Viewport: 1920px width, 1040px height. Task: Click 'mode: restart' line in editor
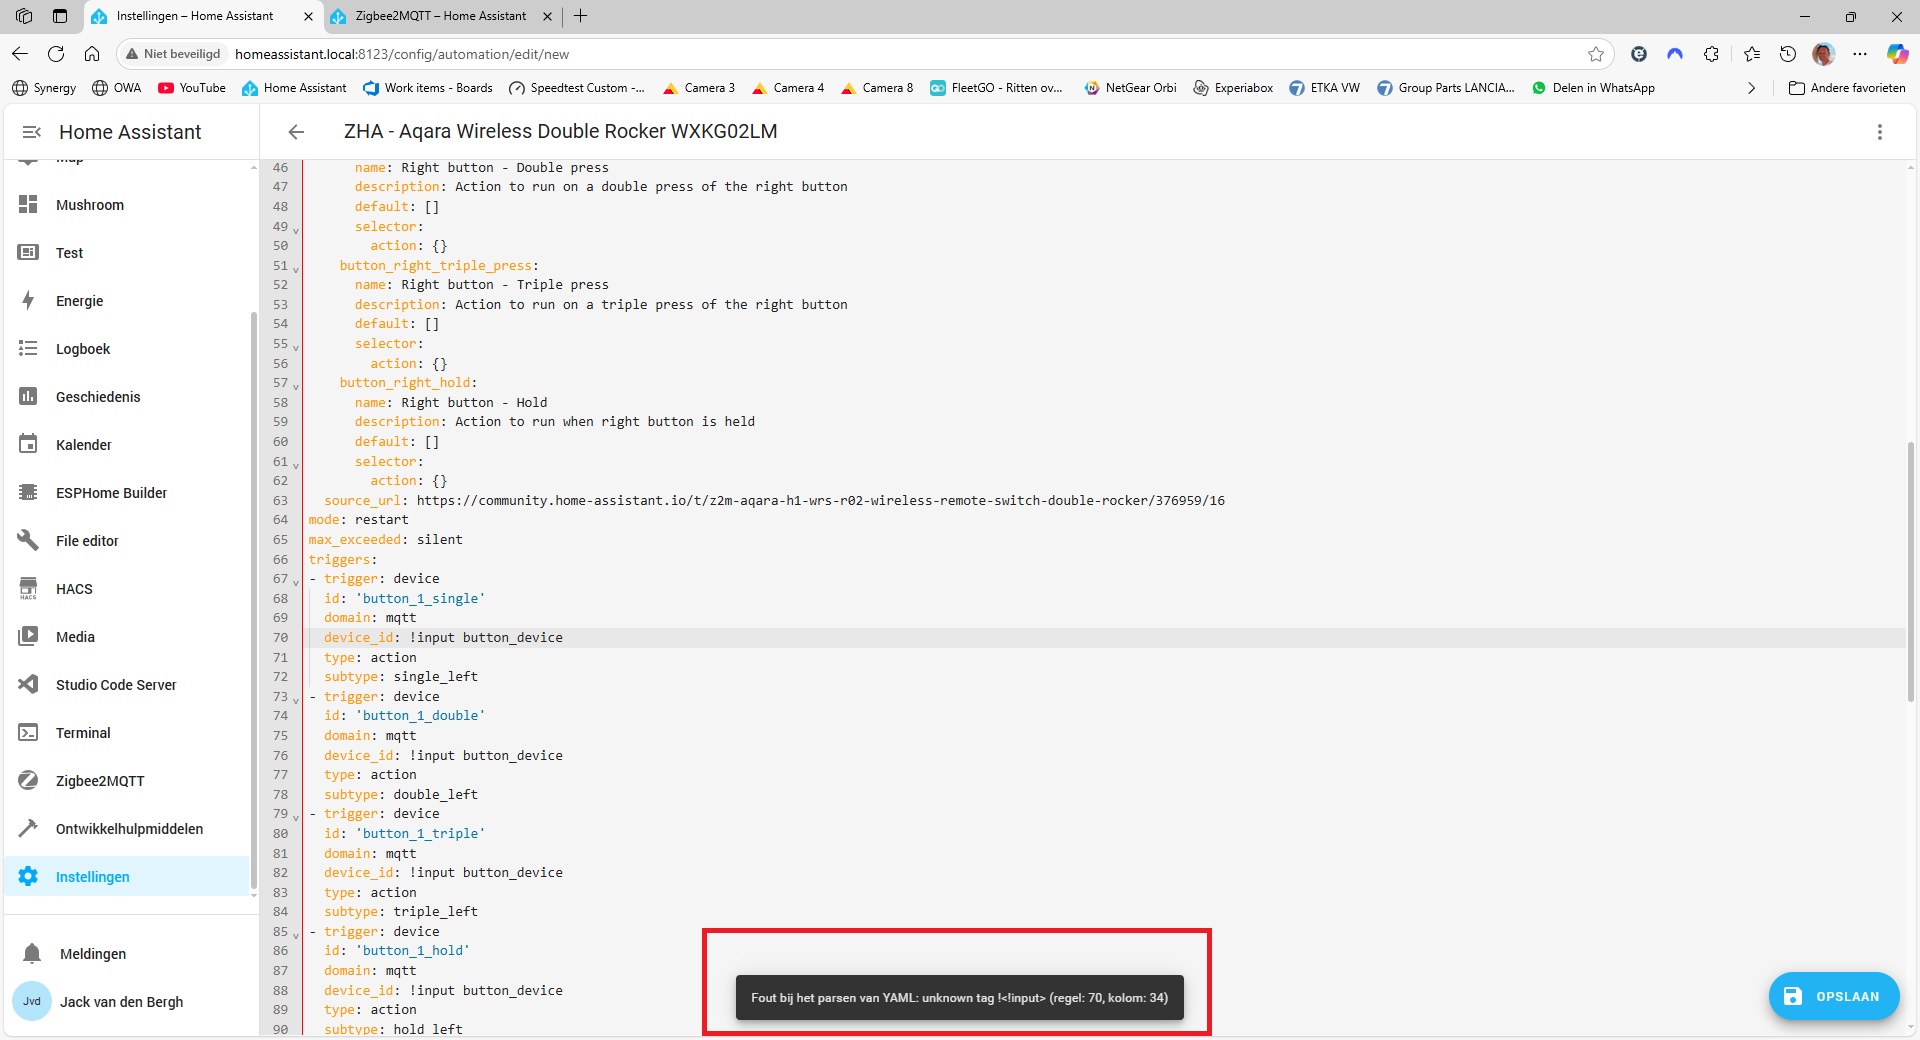pos(358,520)
